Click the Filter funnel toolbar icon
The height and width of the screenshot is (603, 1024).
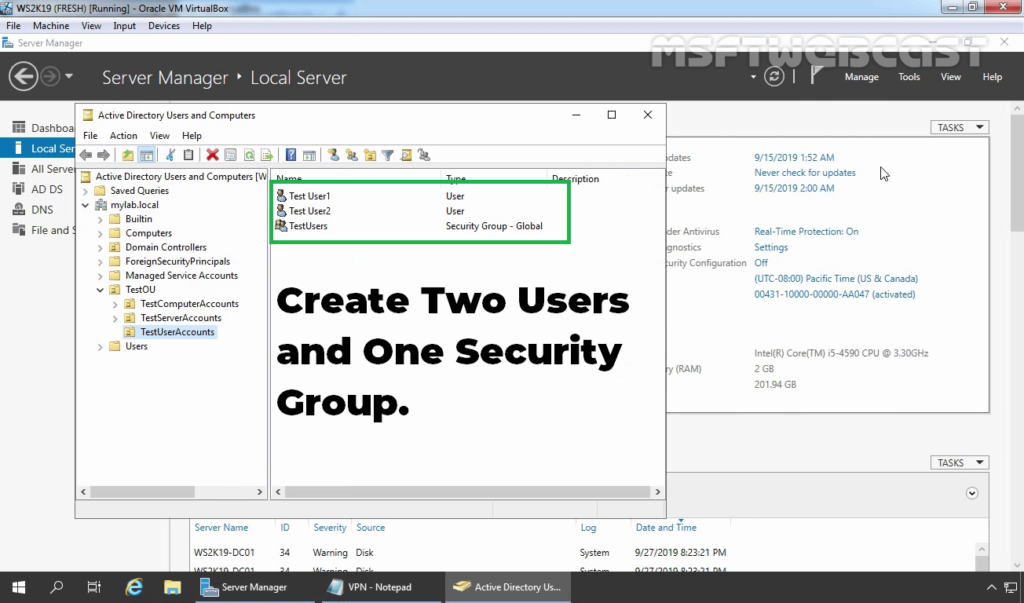[388, 155]
